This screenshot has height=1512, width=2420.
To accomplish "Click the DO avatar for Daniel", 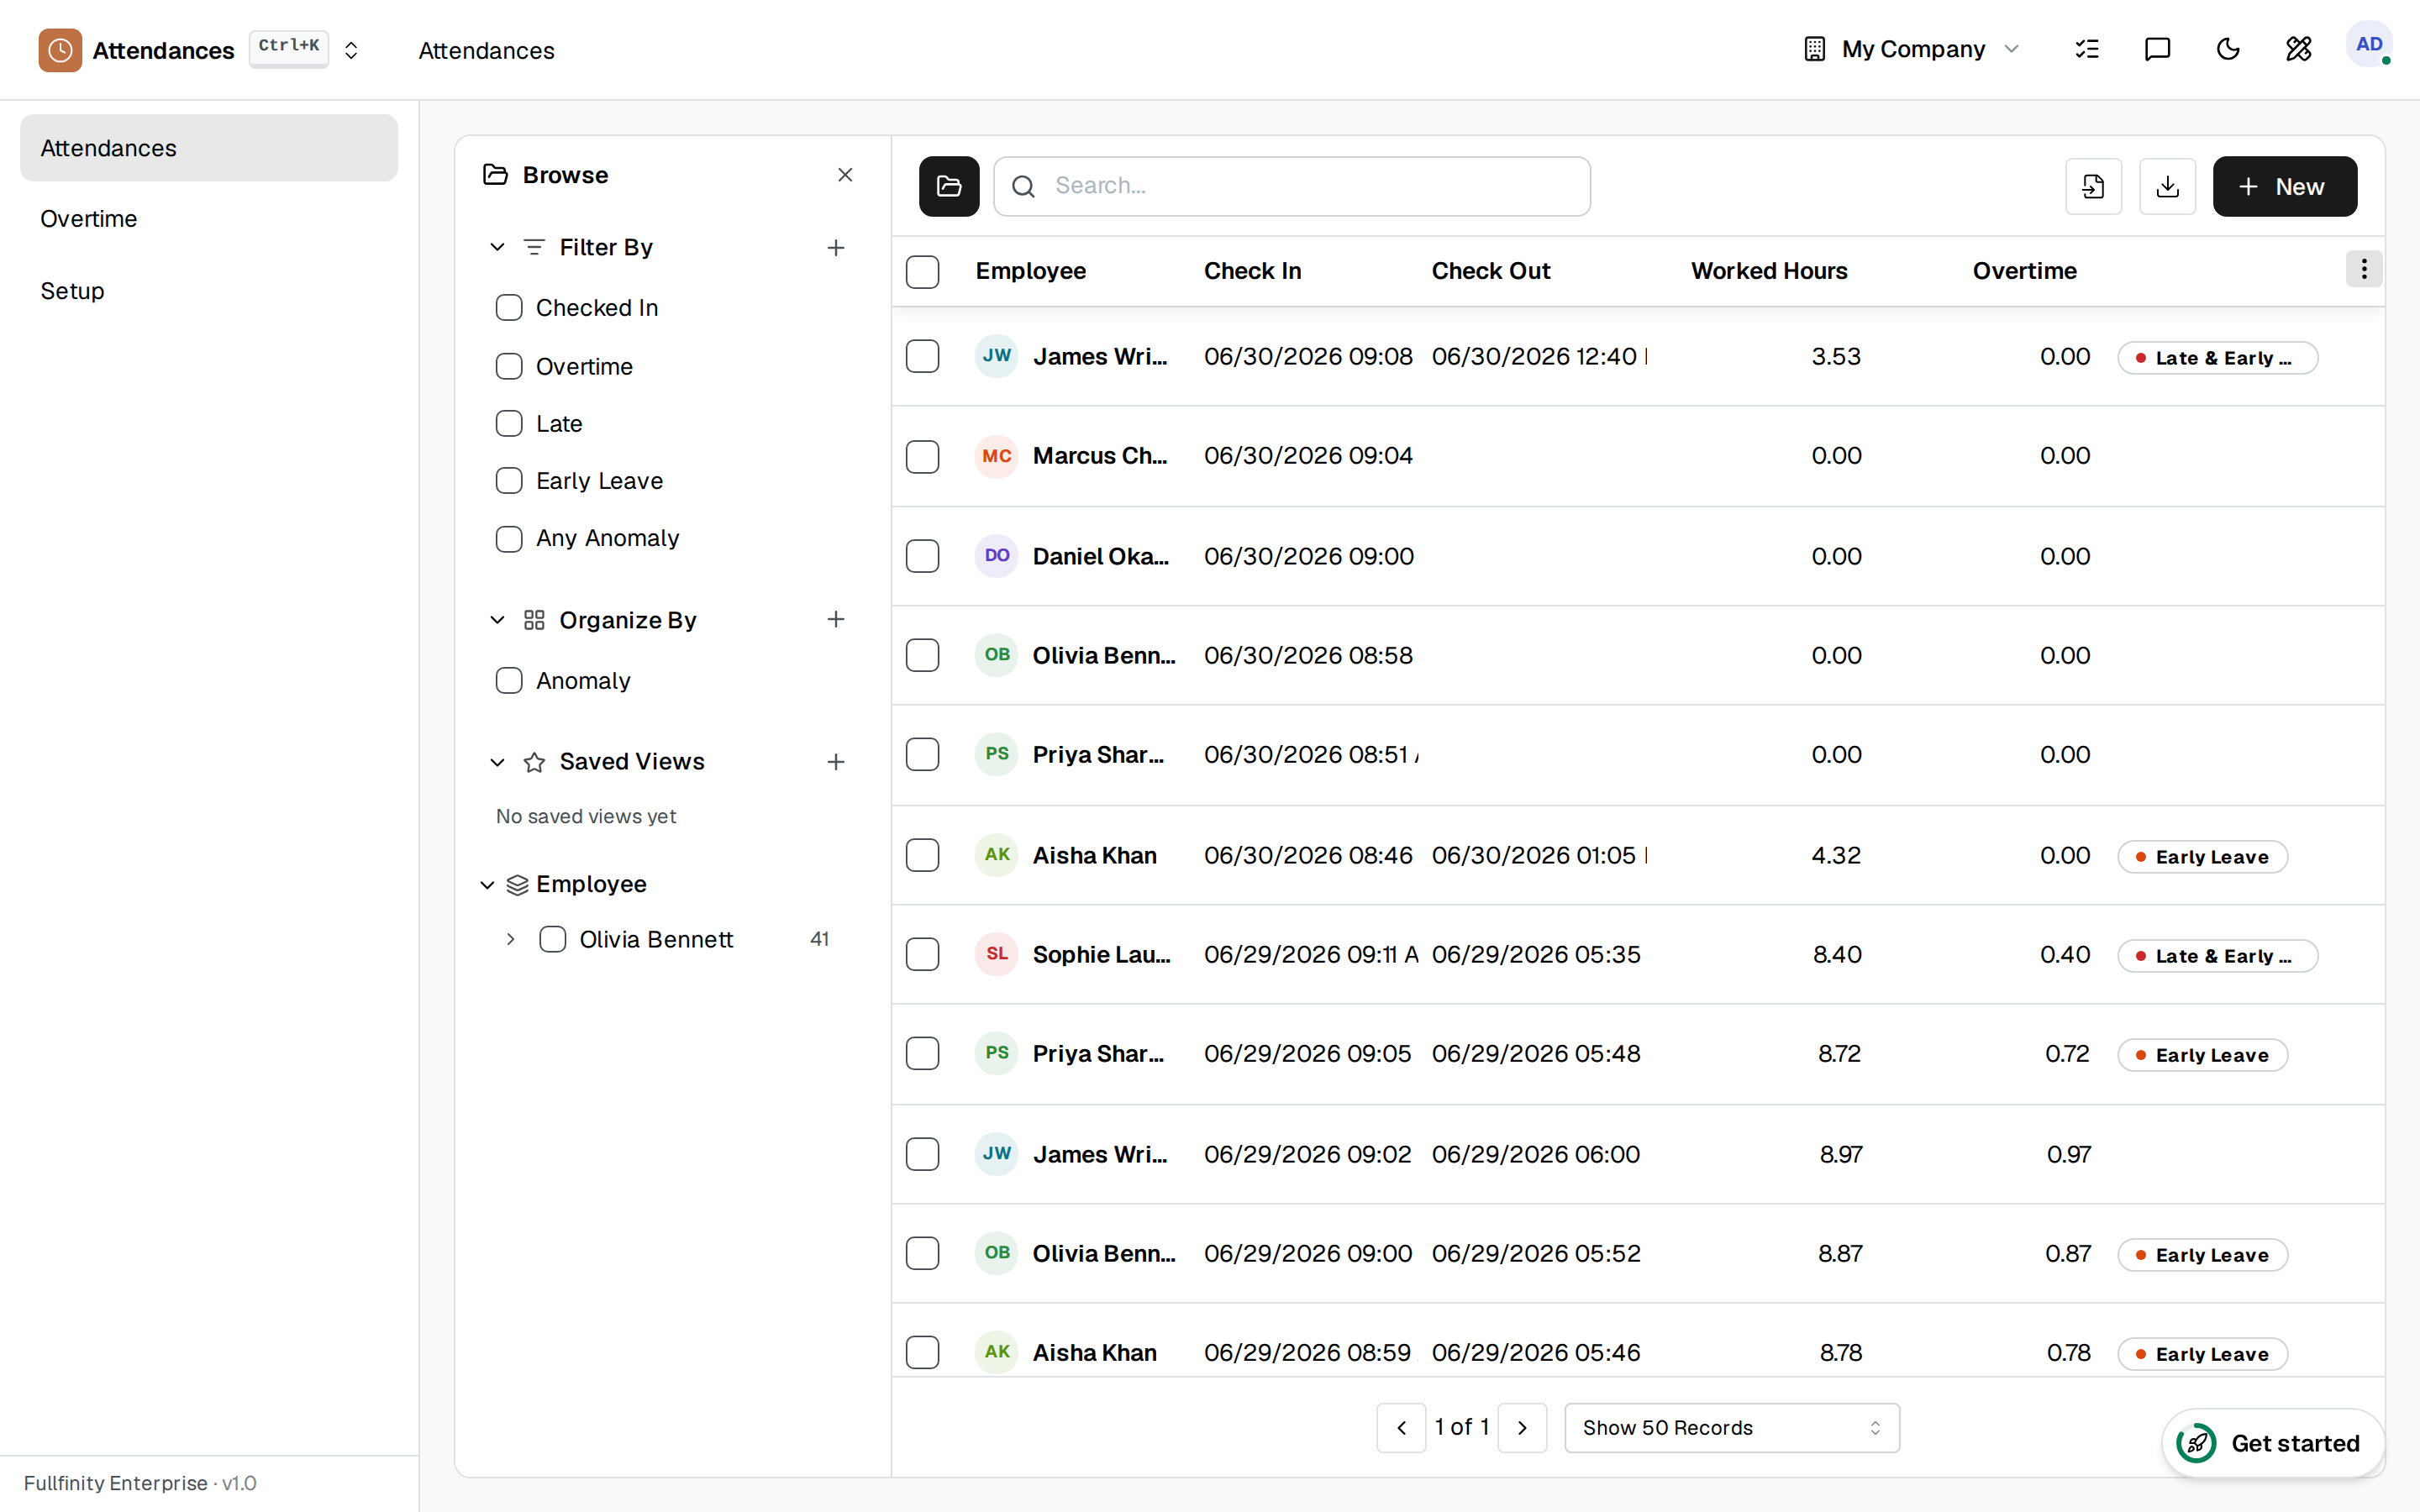I will tap(996, 556).
